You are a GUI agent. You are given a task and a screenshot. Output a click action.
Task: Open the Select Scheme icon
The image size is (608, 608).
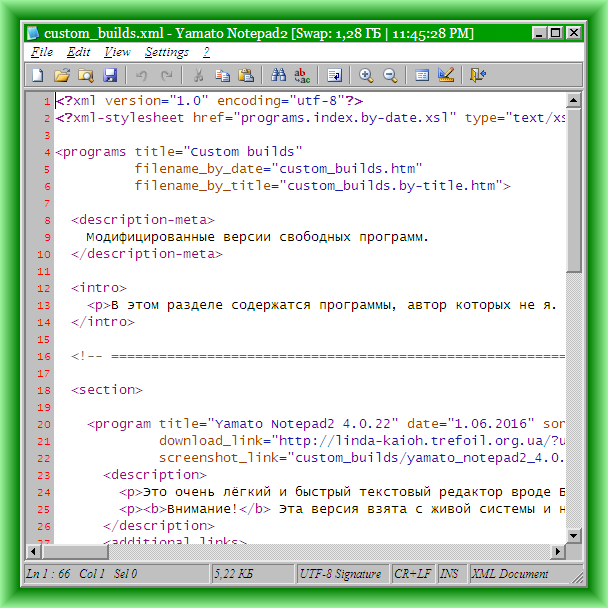point(422,75)
